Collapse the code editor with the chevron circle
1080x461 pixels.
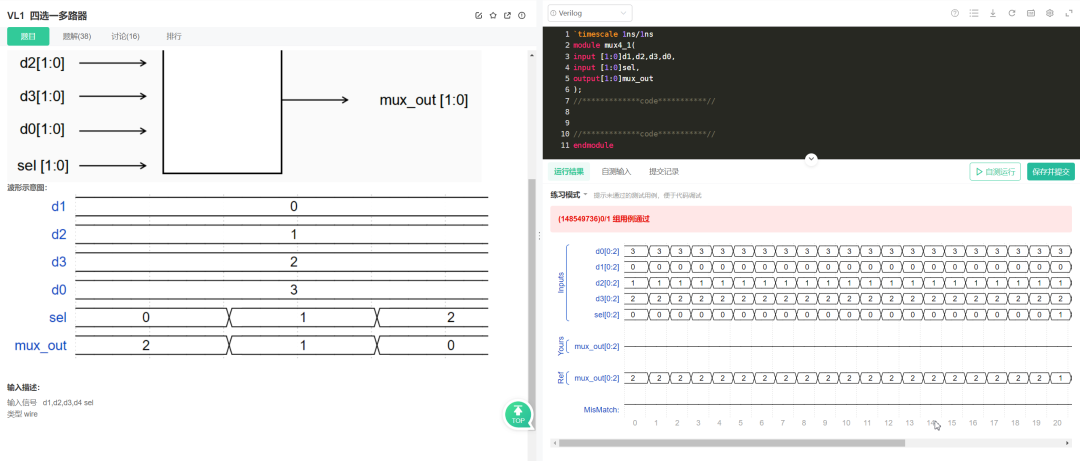(x=811, y=159)
